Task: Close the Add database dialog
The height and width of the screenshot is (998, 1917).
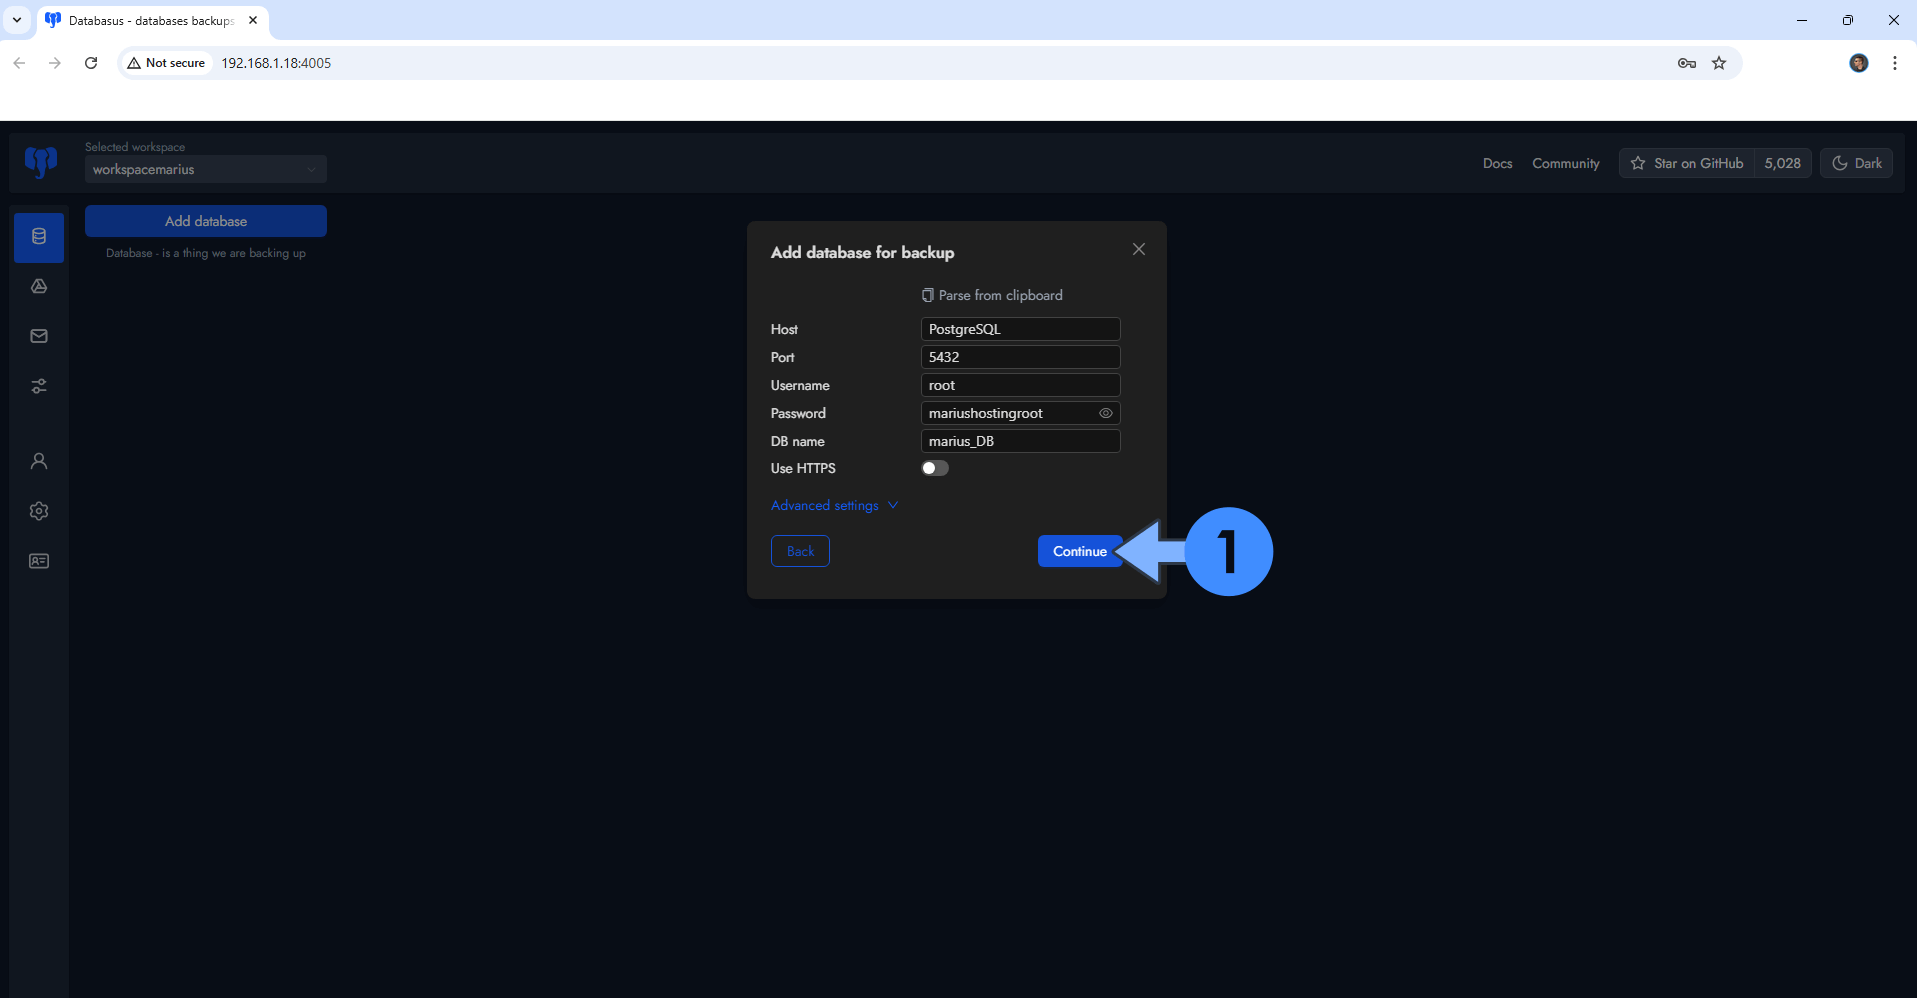Action: pyautogui.click(x=1138, y=250)
